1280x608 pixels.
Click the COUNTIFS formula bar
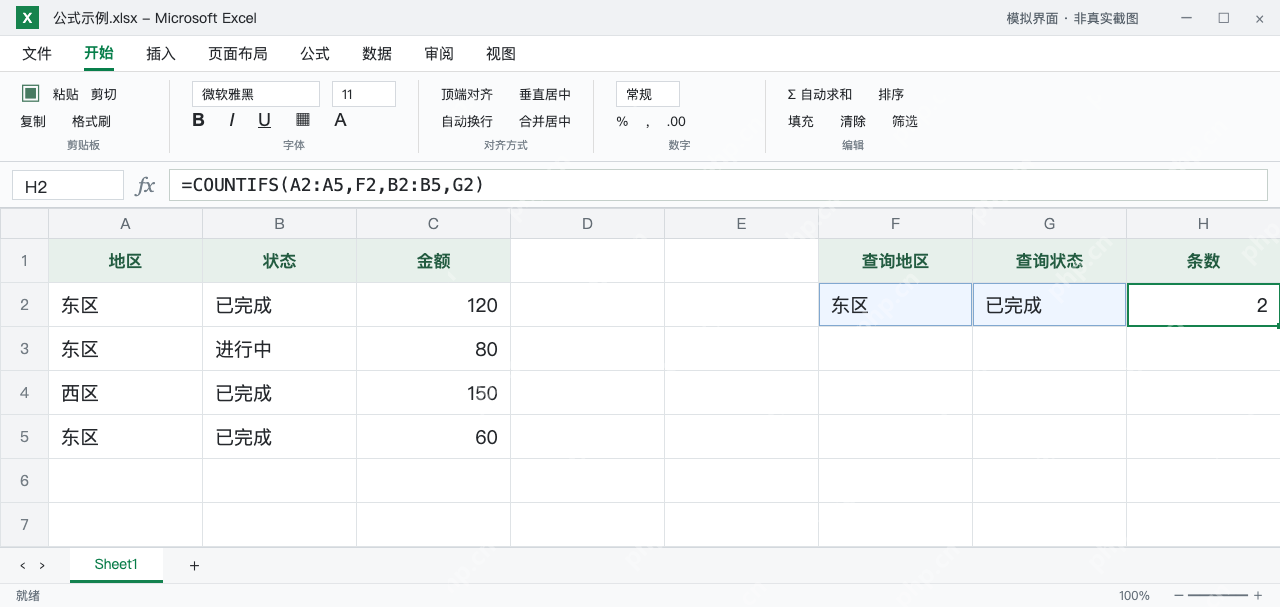(x=718, y=185)
